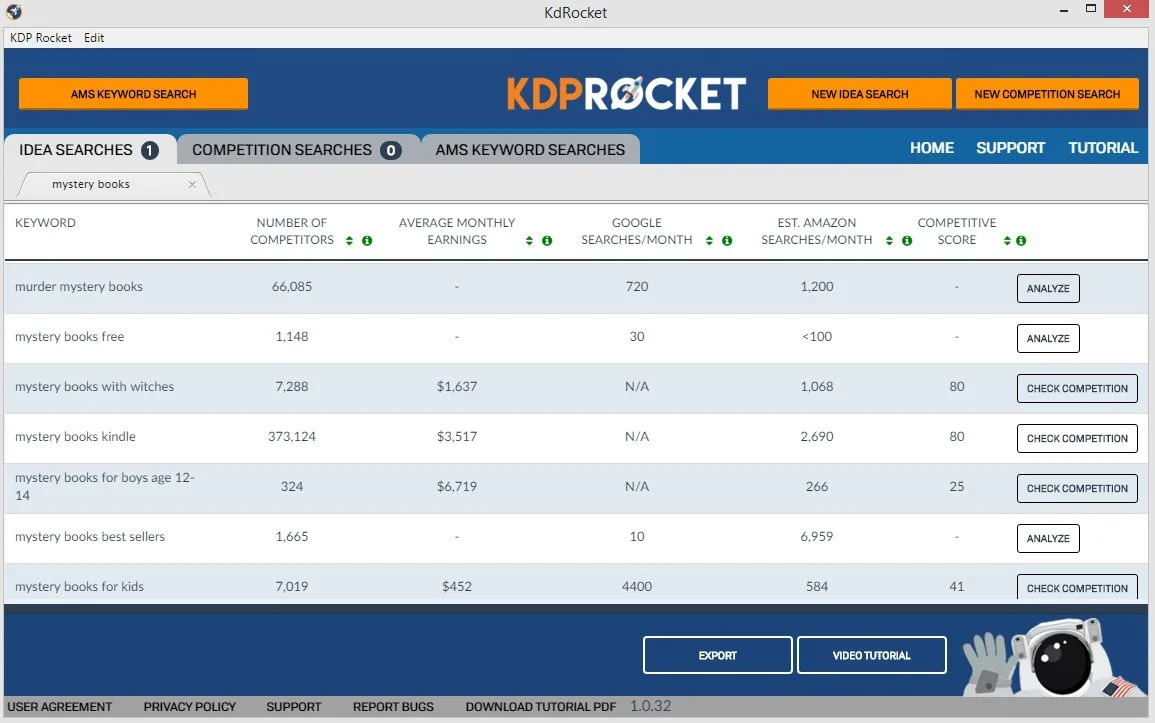This screenshot has width=1155, height=723.
Task: Click the KdRocket app icon in title bar
Action: pos(13,12)
